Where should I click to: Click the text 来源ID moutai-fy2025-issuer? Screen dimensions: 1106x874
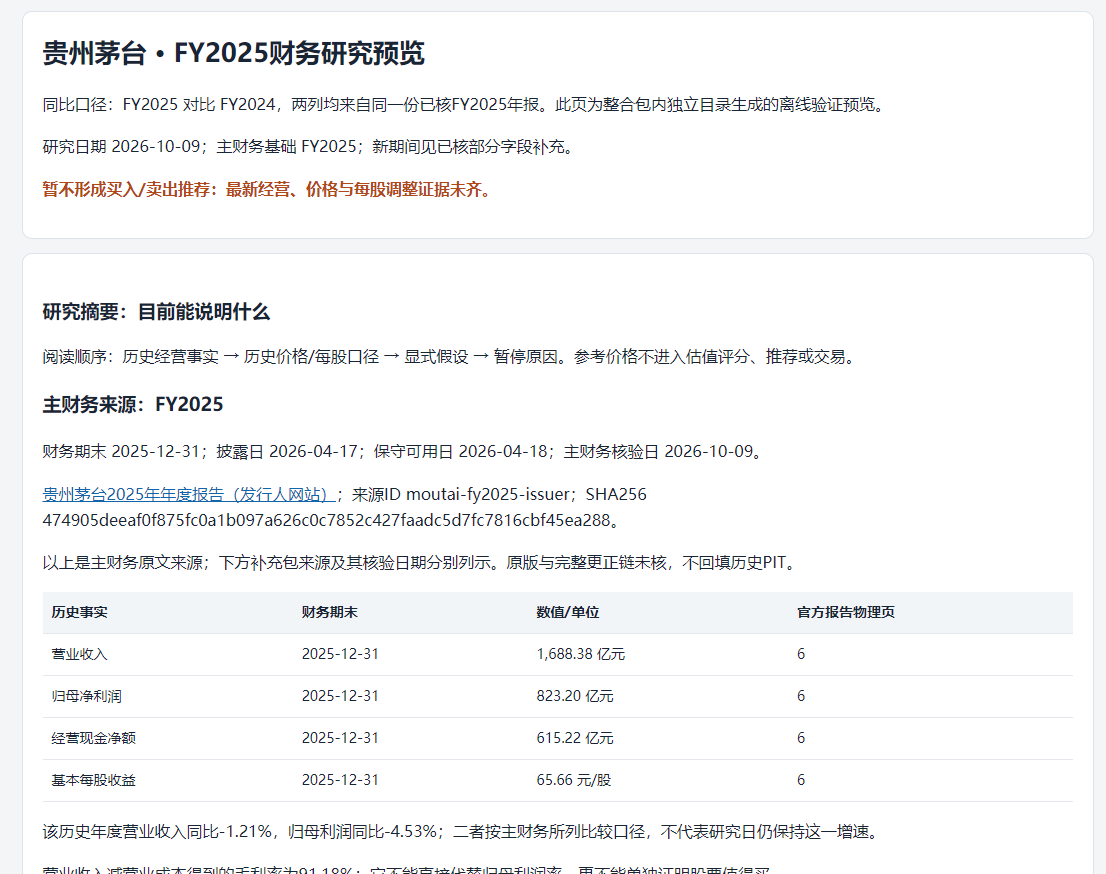[461, 494]
